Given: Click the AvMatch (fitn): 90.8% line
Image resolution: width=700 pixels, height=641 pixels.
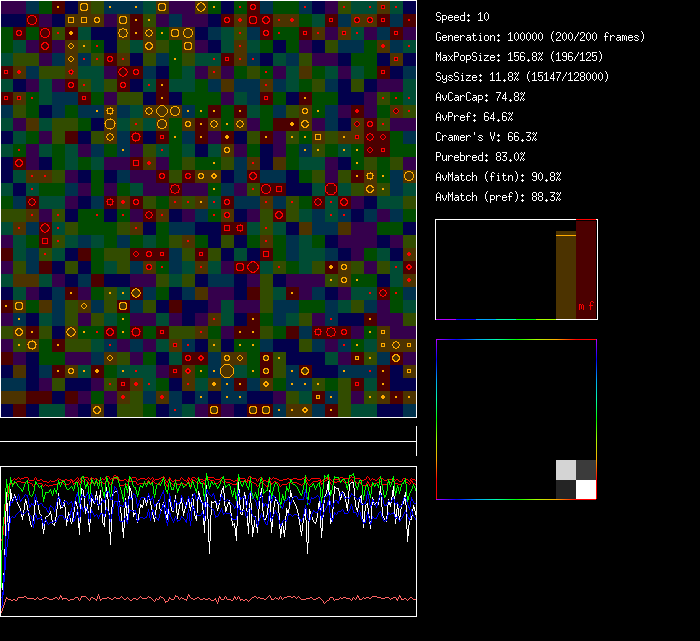Looking at the screenshot, I should click(498, 177).
